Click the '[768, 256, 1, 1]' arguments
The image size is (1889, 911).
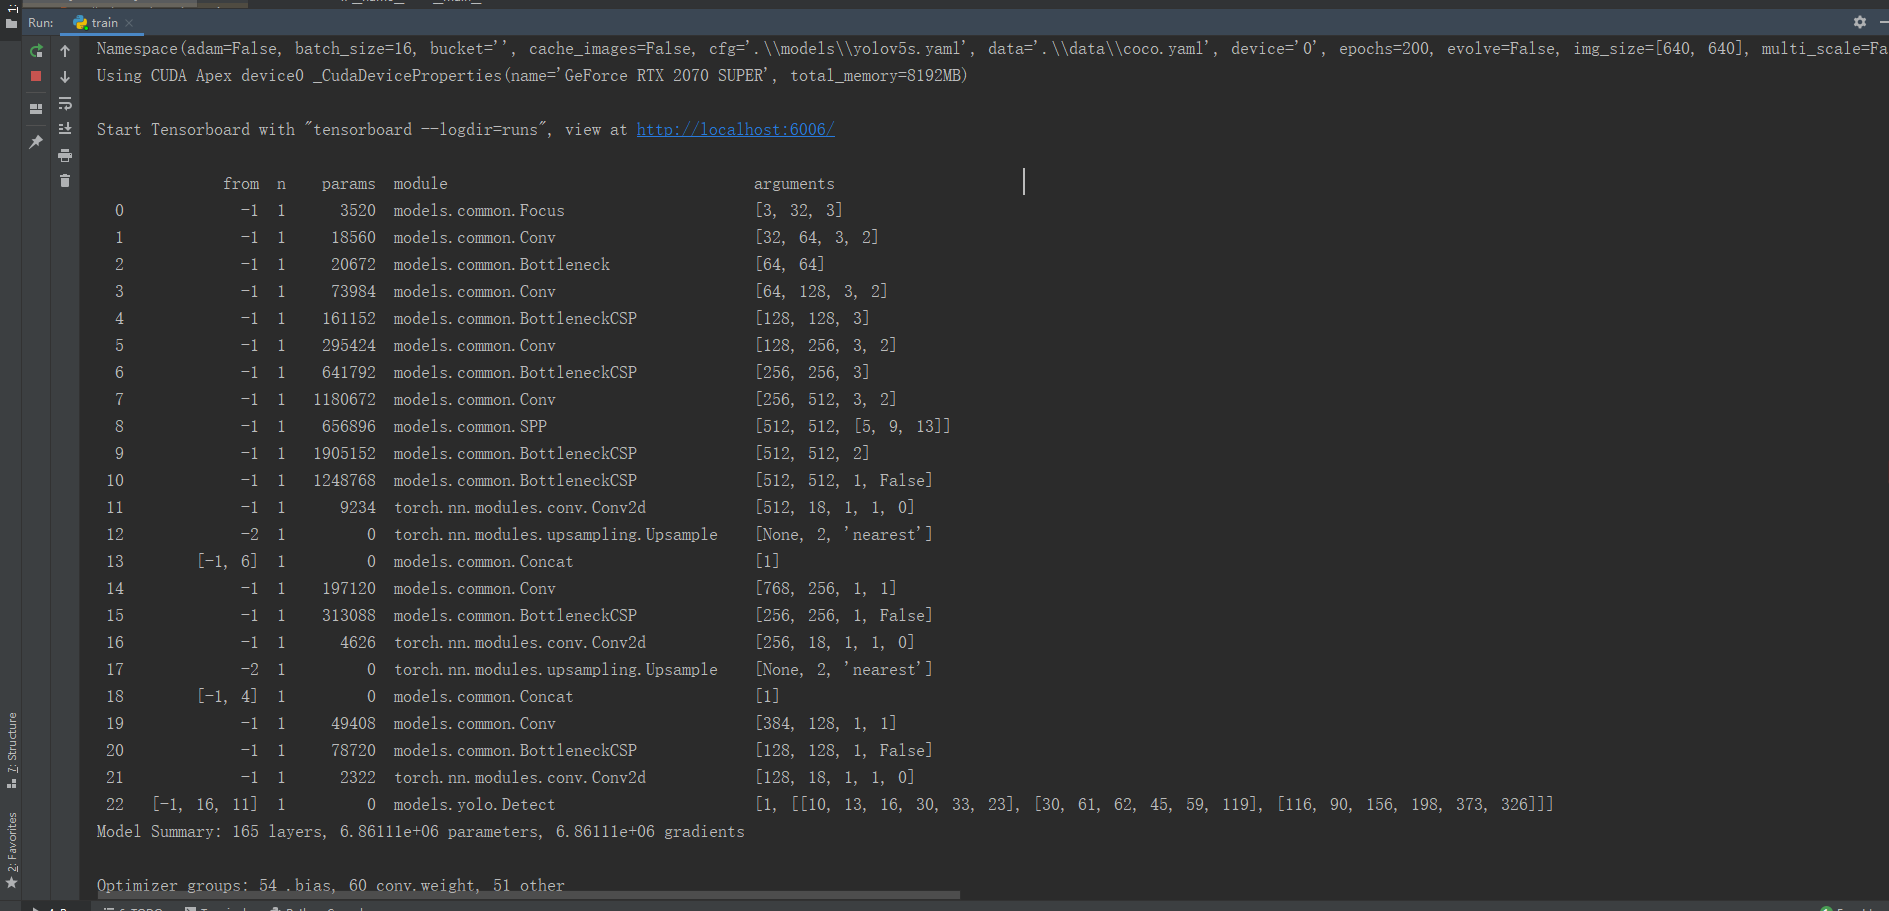pos(826,589)
